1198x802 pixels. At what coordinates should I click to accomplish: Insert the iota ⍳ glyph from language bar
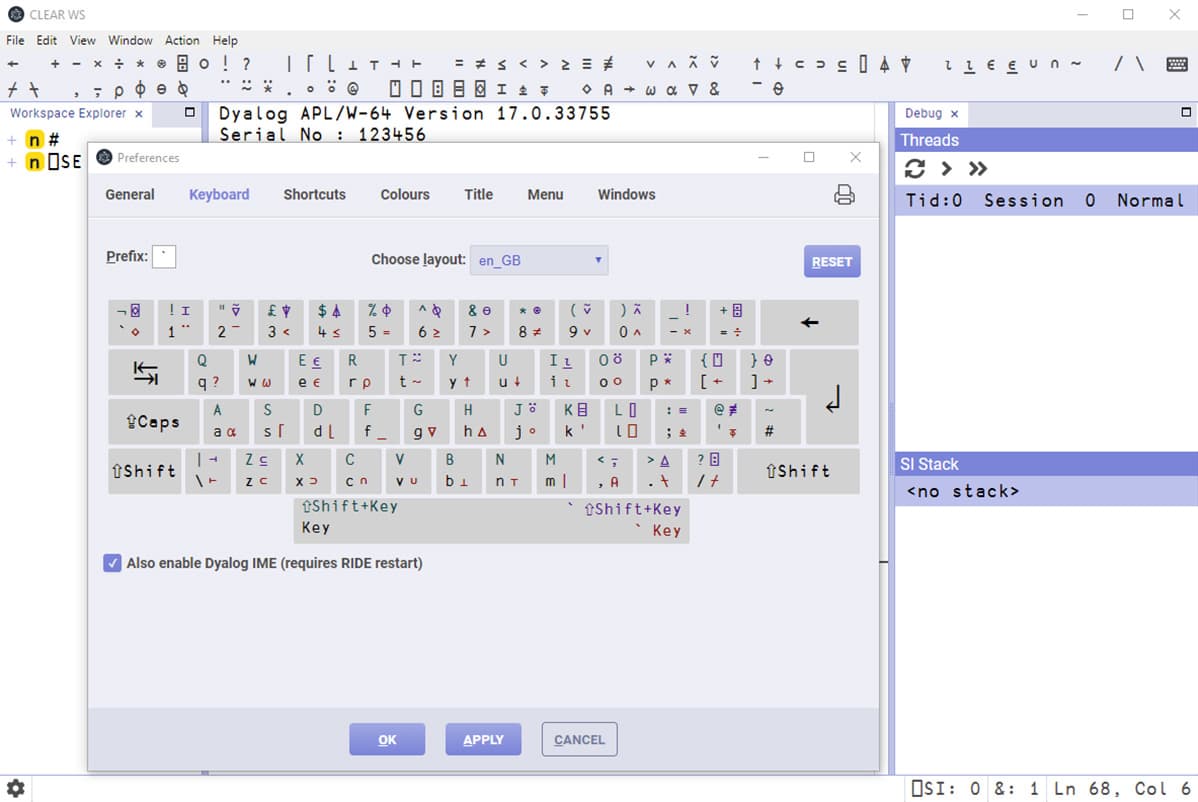[948, 65]
